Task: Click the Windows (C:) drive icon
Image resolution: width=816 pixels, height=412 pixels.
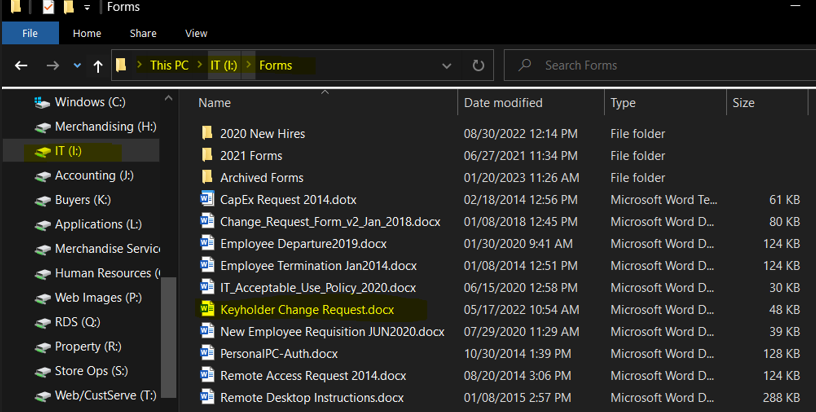Action: click(x=42, y=102)
